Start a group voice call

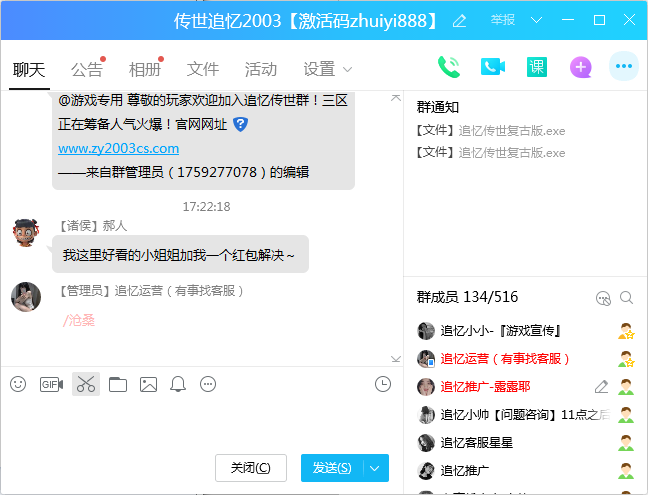coord(449,67)
